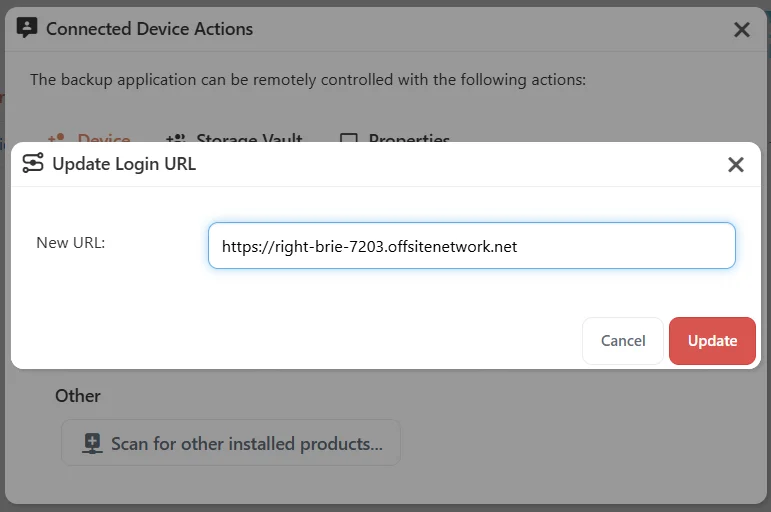Click the Device tab icon
Viewport: 771px width, 512px height.
[57, 138]
